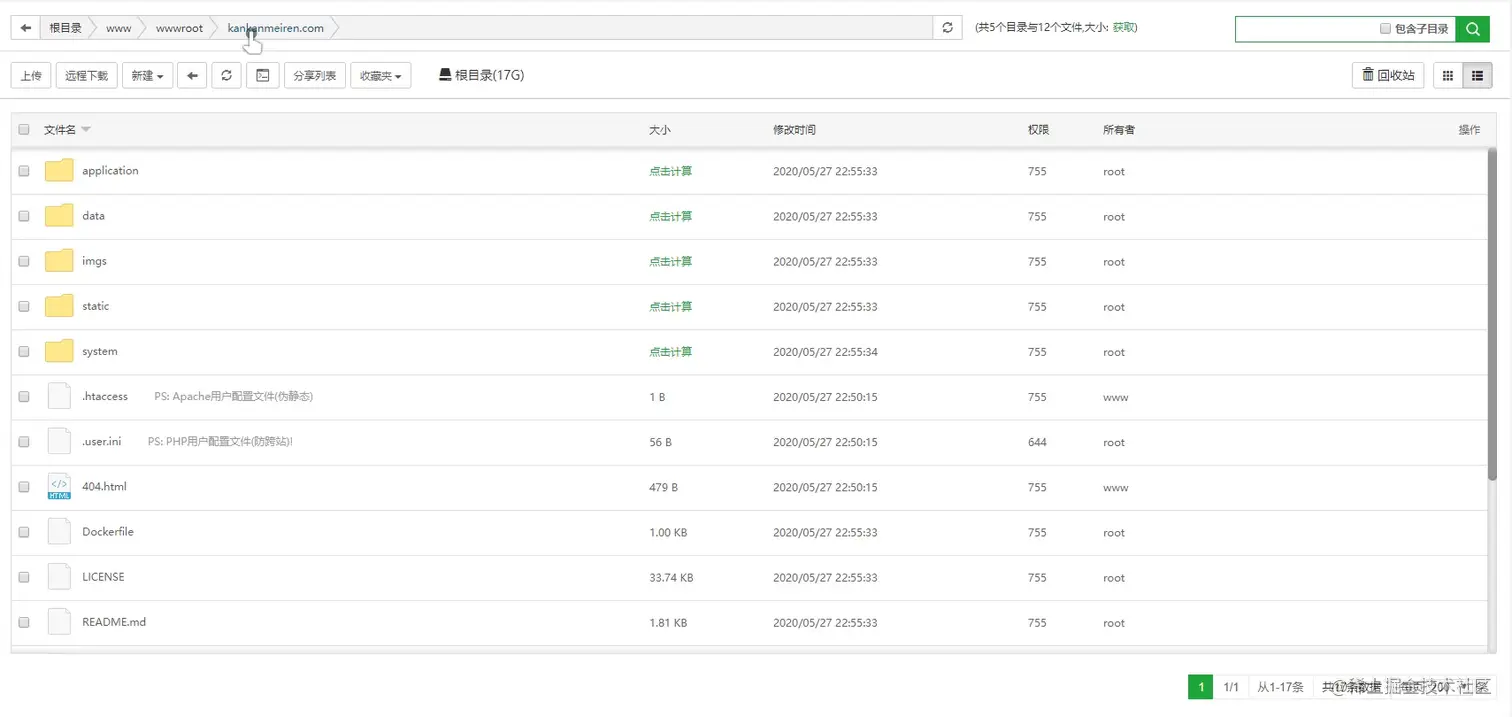1512x717 pixels.
Task: Click kankanmeiren.com breadcrumb segment
Action: pos(276,28)
